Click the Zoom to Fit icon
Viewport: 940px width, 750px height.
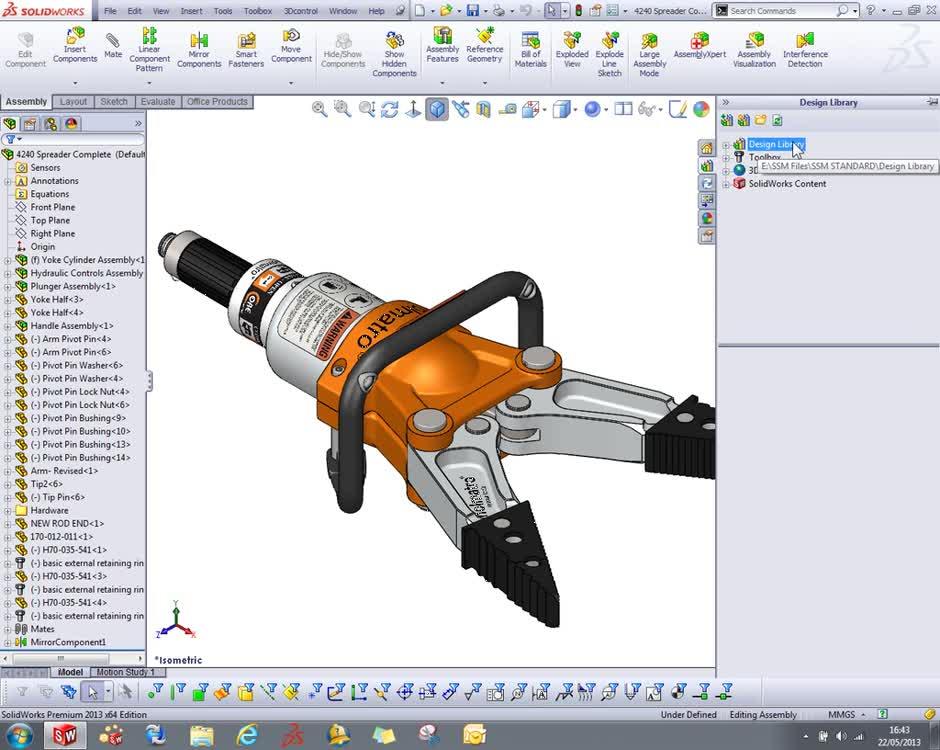click(321, 110)
